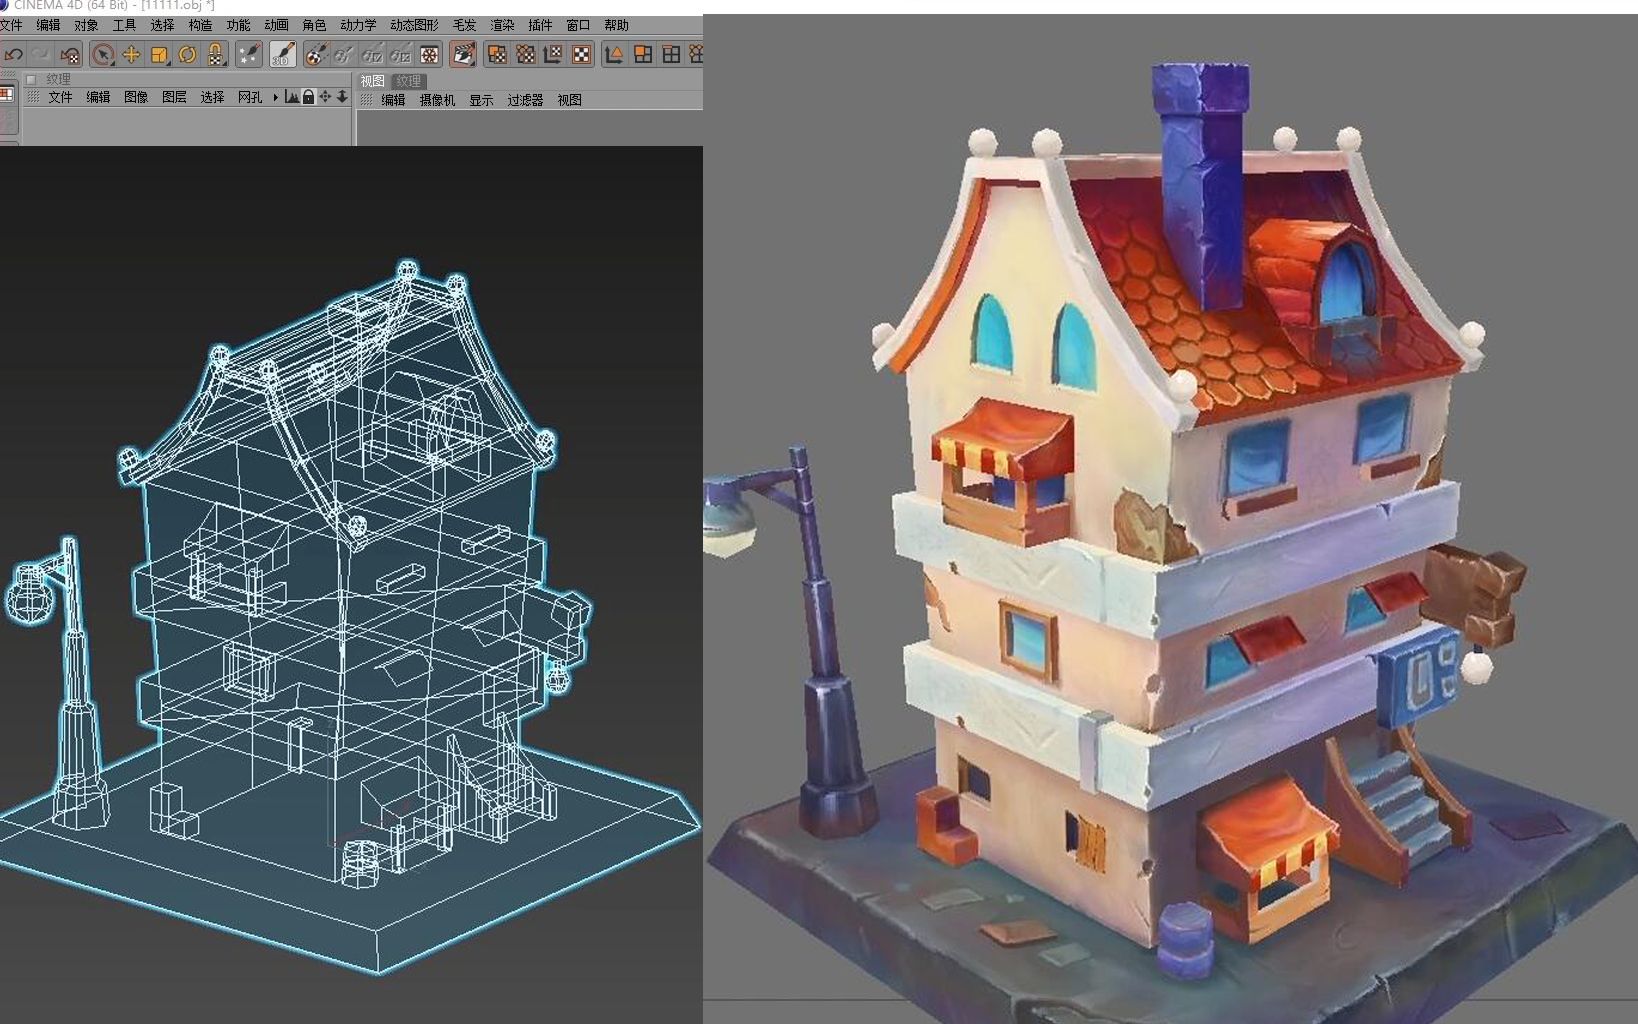The height and width of the screenshot is (1024, 1638).
Task: Open the 窗口 menu
Action: tap(578, 25)
